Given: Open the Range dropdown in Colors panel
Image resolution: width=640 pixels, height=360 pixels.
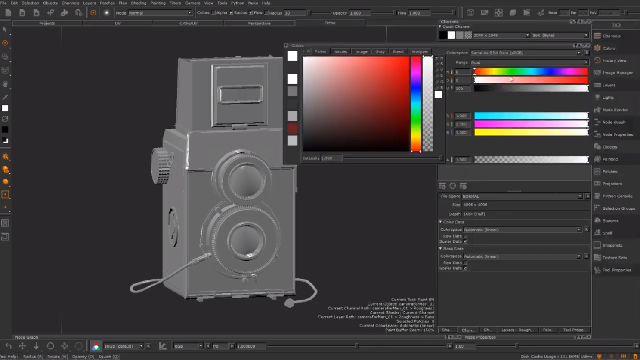Looking at the screenshot, I should coord(529,62).
